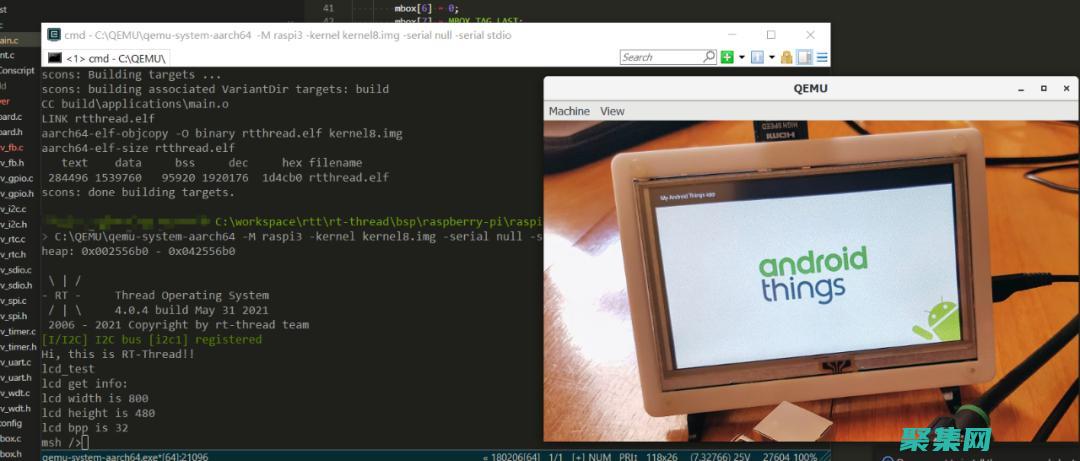Click the active console list icon

[x=757, y=58]
